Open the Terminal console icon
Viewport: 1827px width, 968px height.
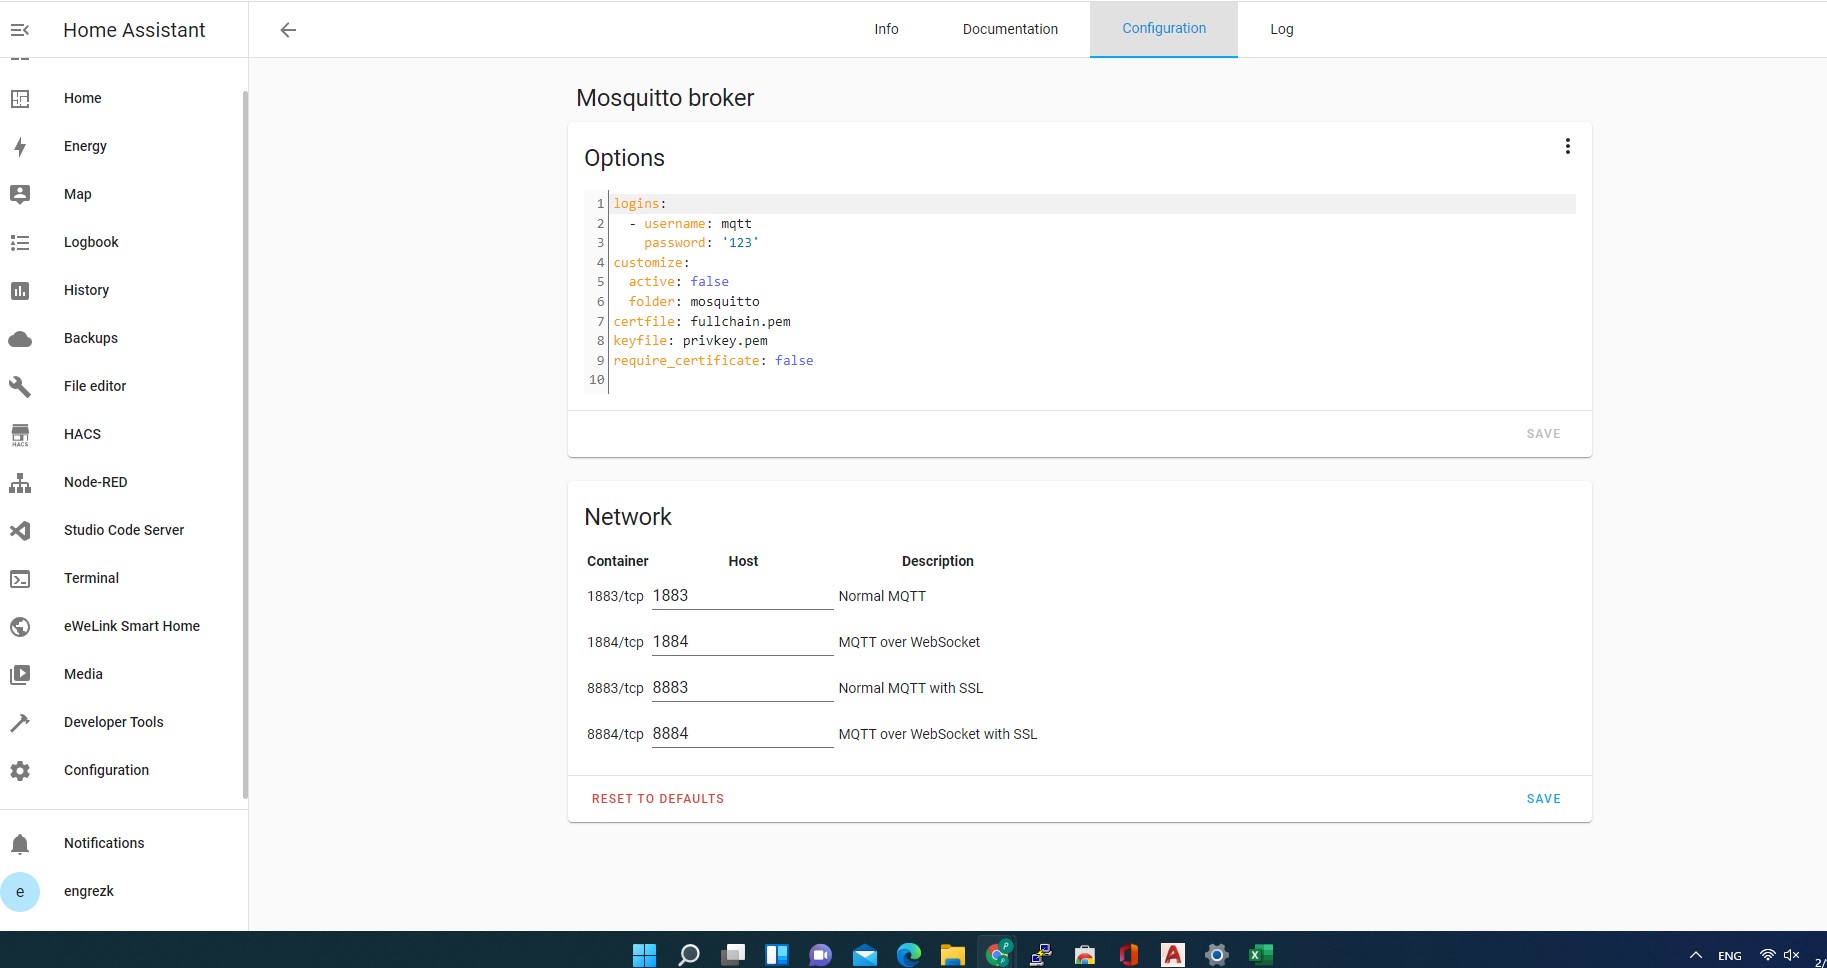click(x=20, y=579)
